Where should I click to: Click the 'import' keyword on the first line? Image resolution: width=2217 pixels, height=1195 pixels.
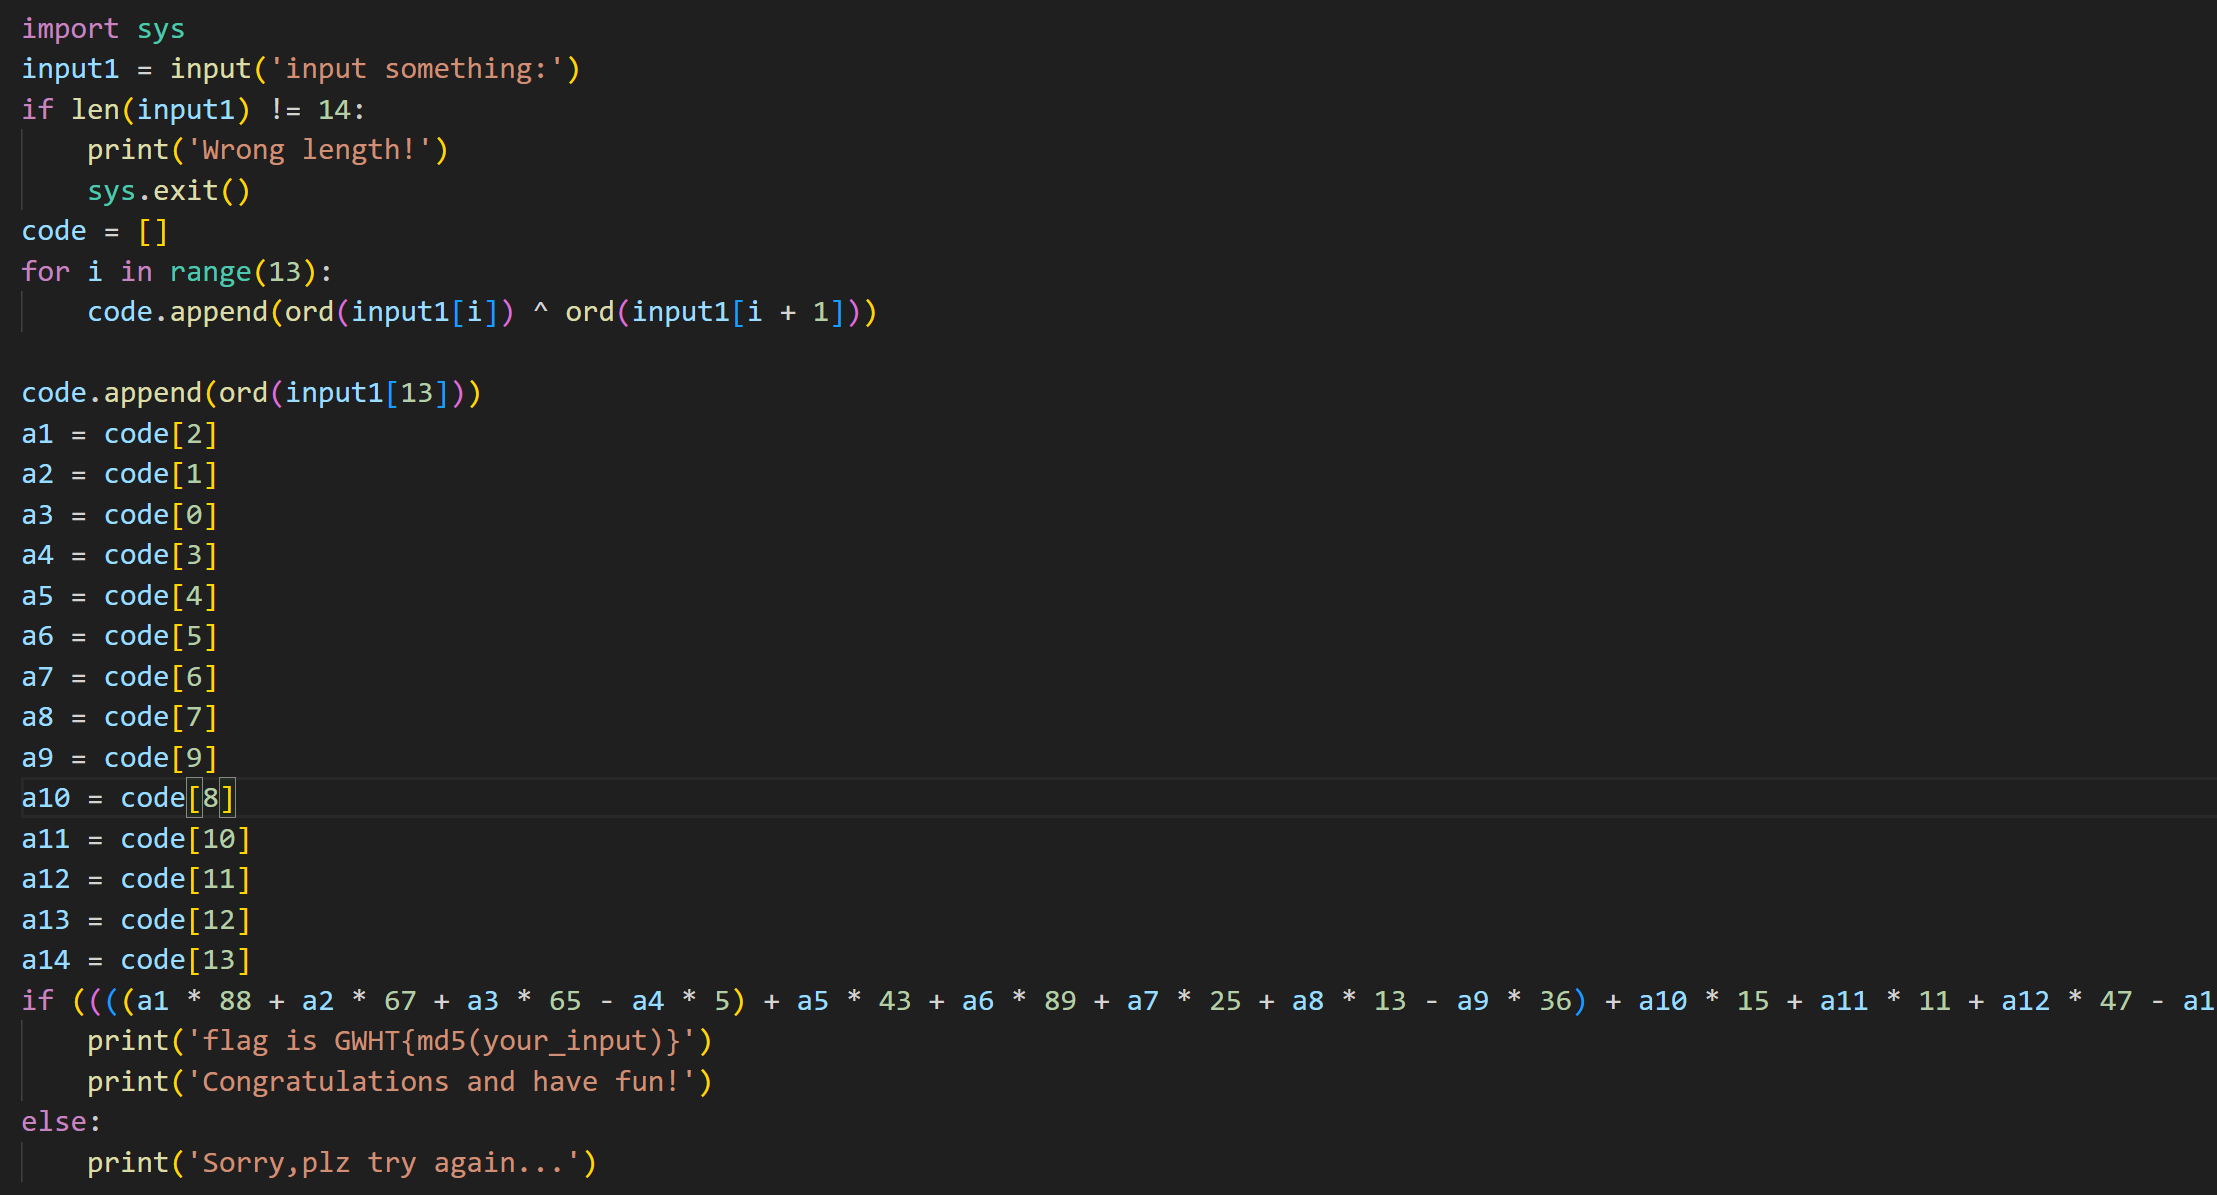(x=70, y=29)
